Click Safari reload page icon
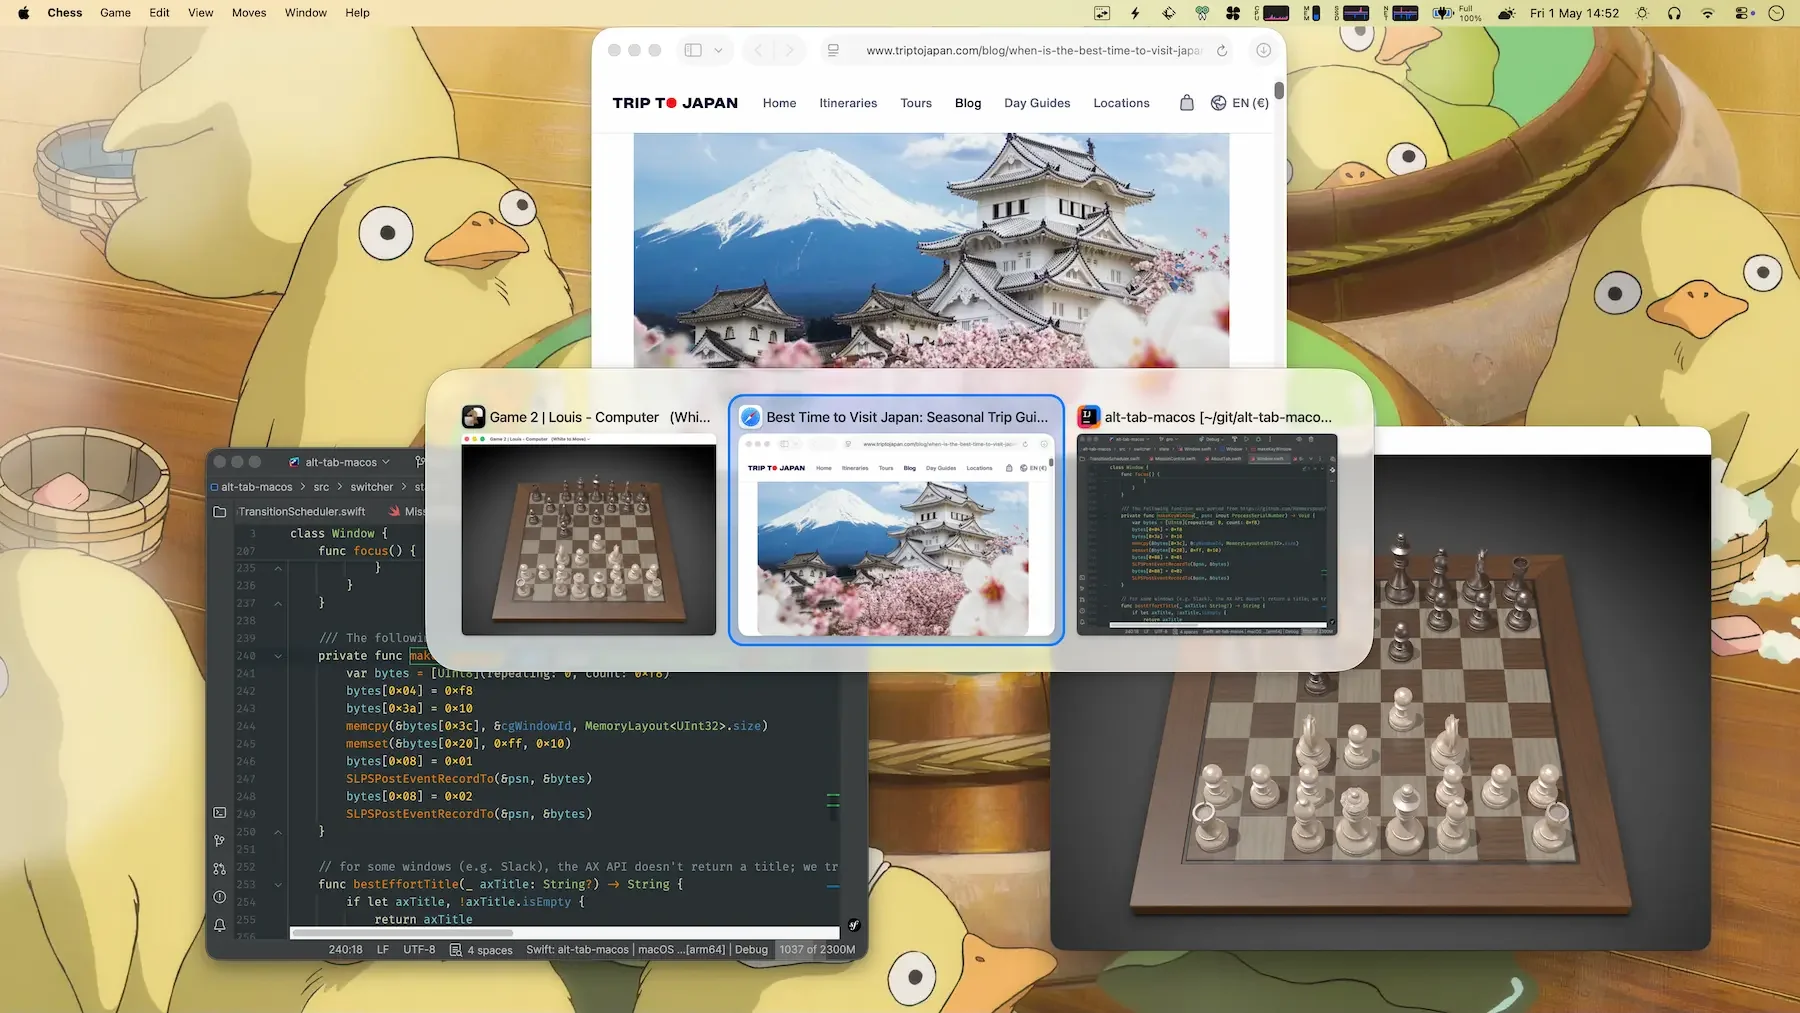 (1222, 50)
